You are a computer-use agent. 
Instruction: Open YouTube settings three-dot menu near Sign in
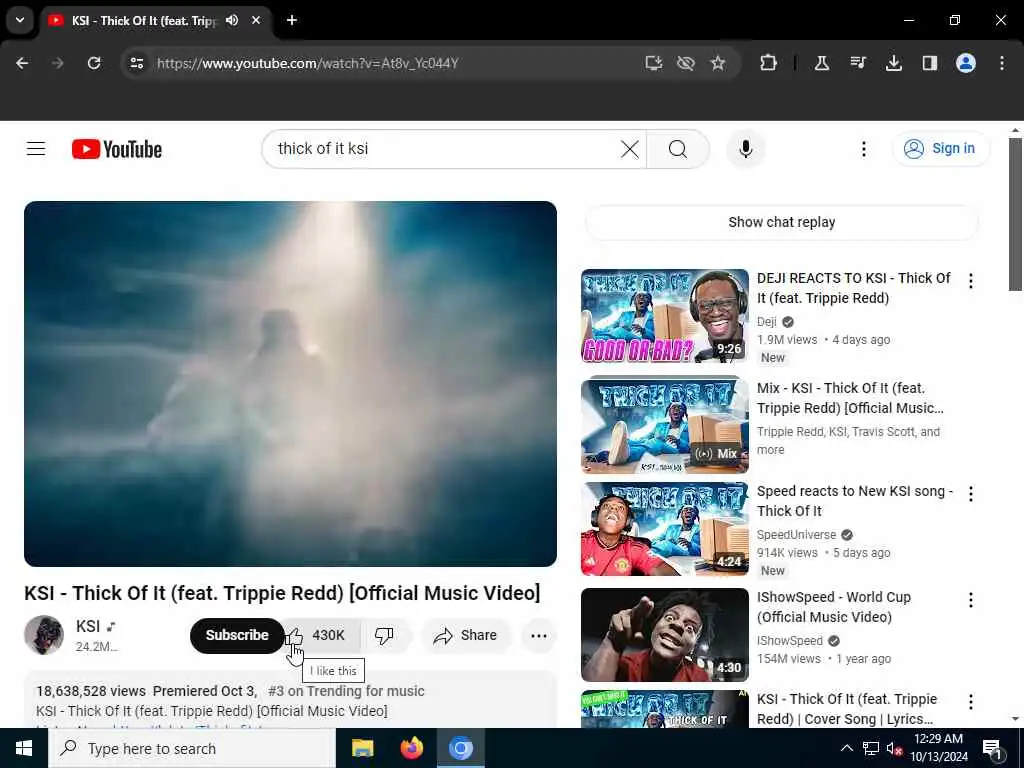pyautogui.click(x=863, y=149)
